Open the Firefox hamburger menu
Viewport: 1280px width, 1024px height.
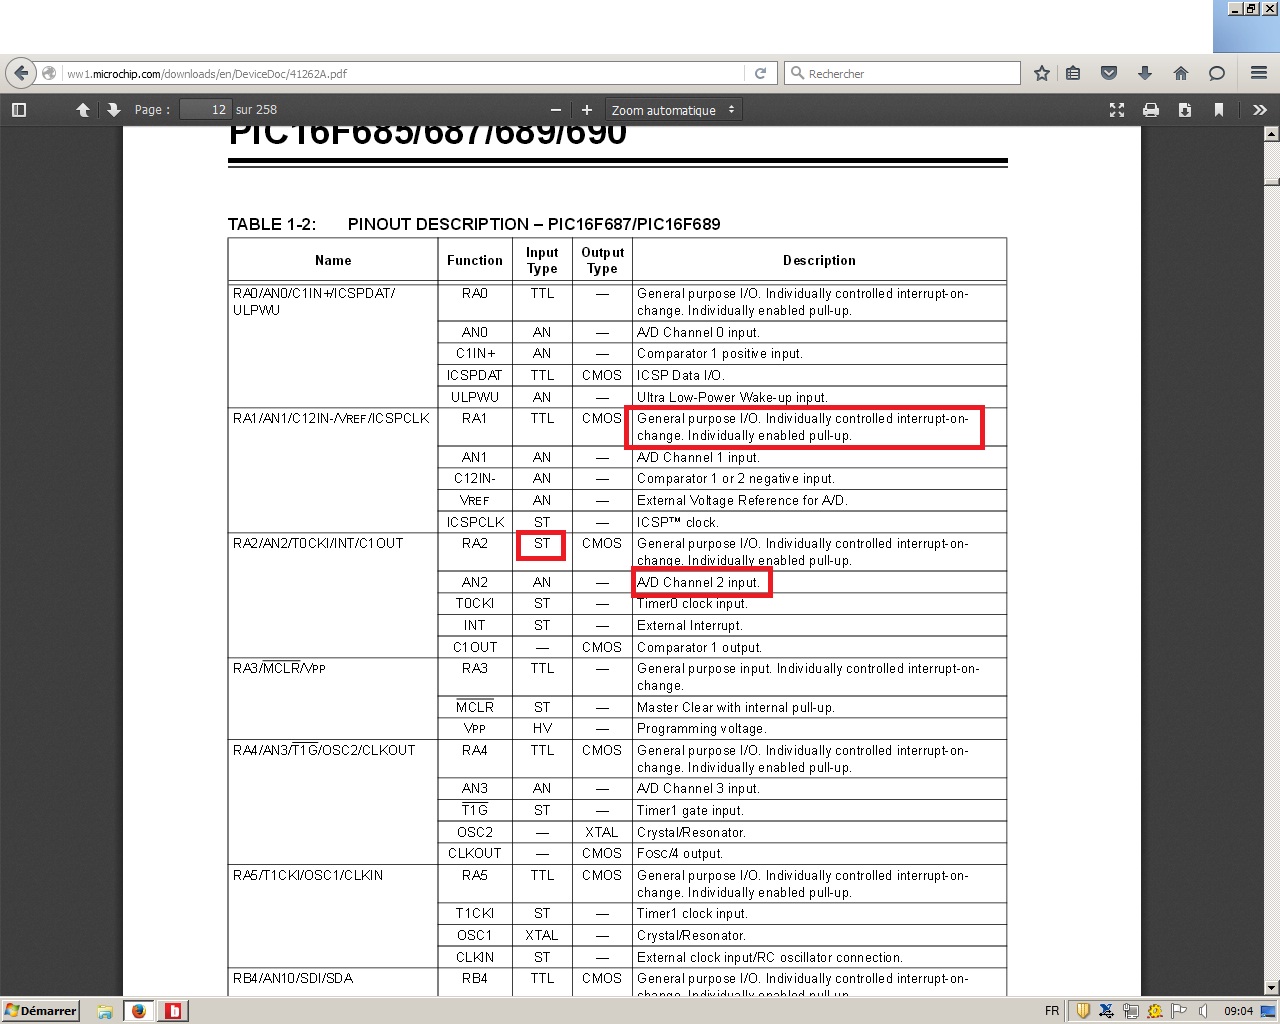click(x=1259, y=73)
